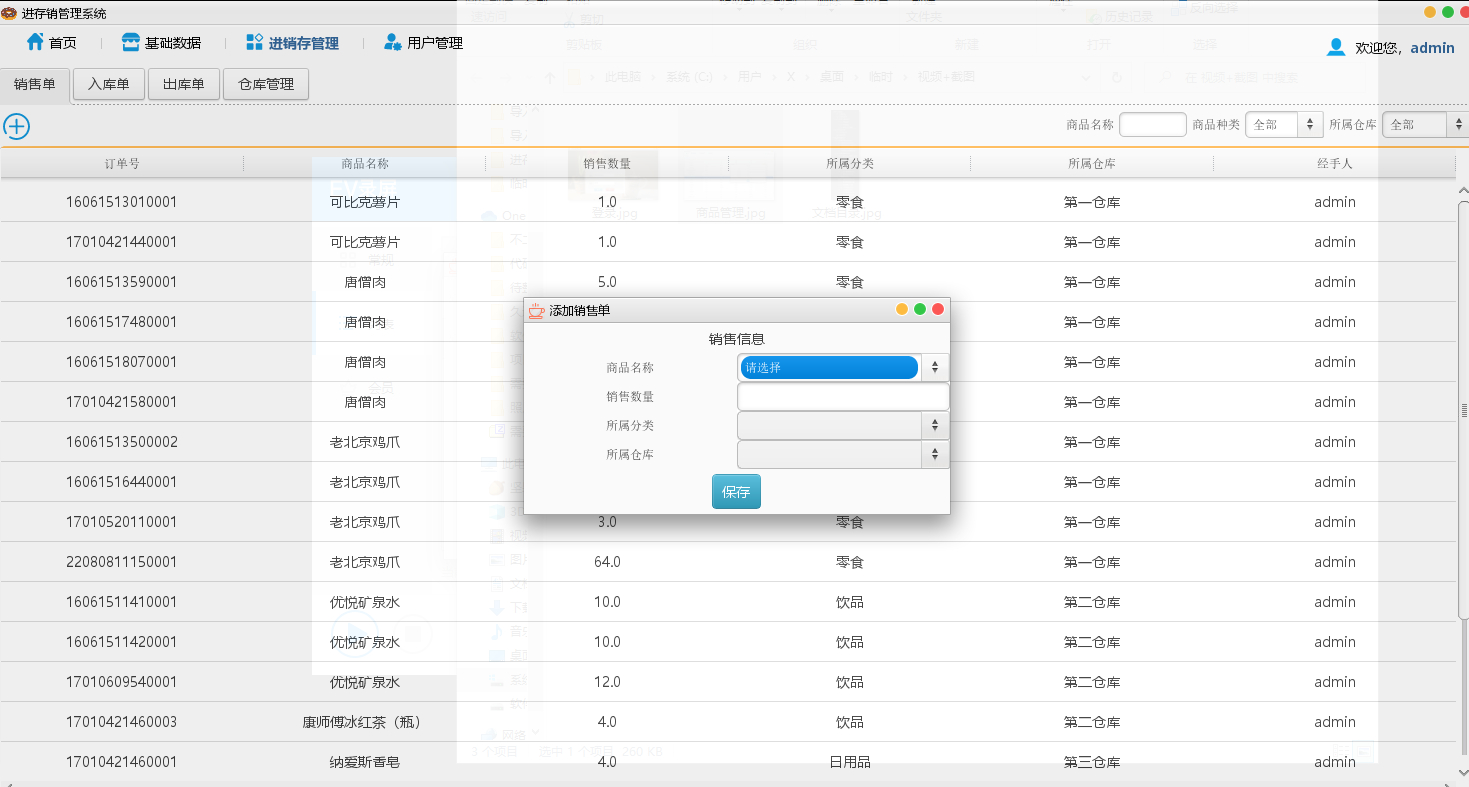
Task: Click the admin user avatar icon
Action: pyautogui.click(x=1335, y=46)
